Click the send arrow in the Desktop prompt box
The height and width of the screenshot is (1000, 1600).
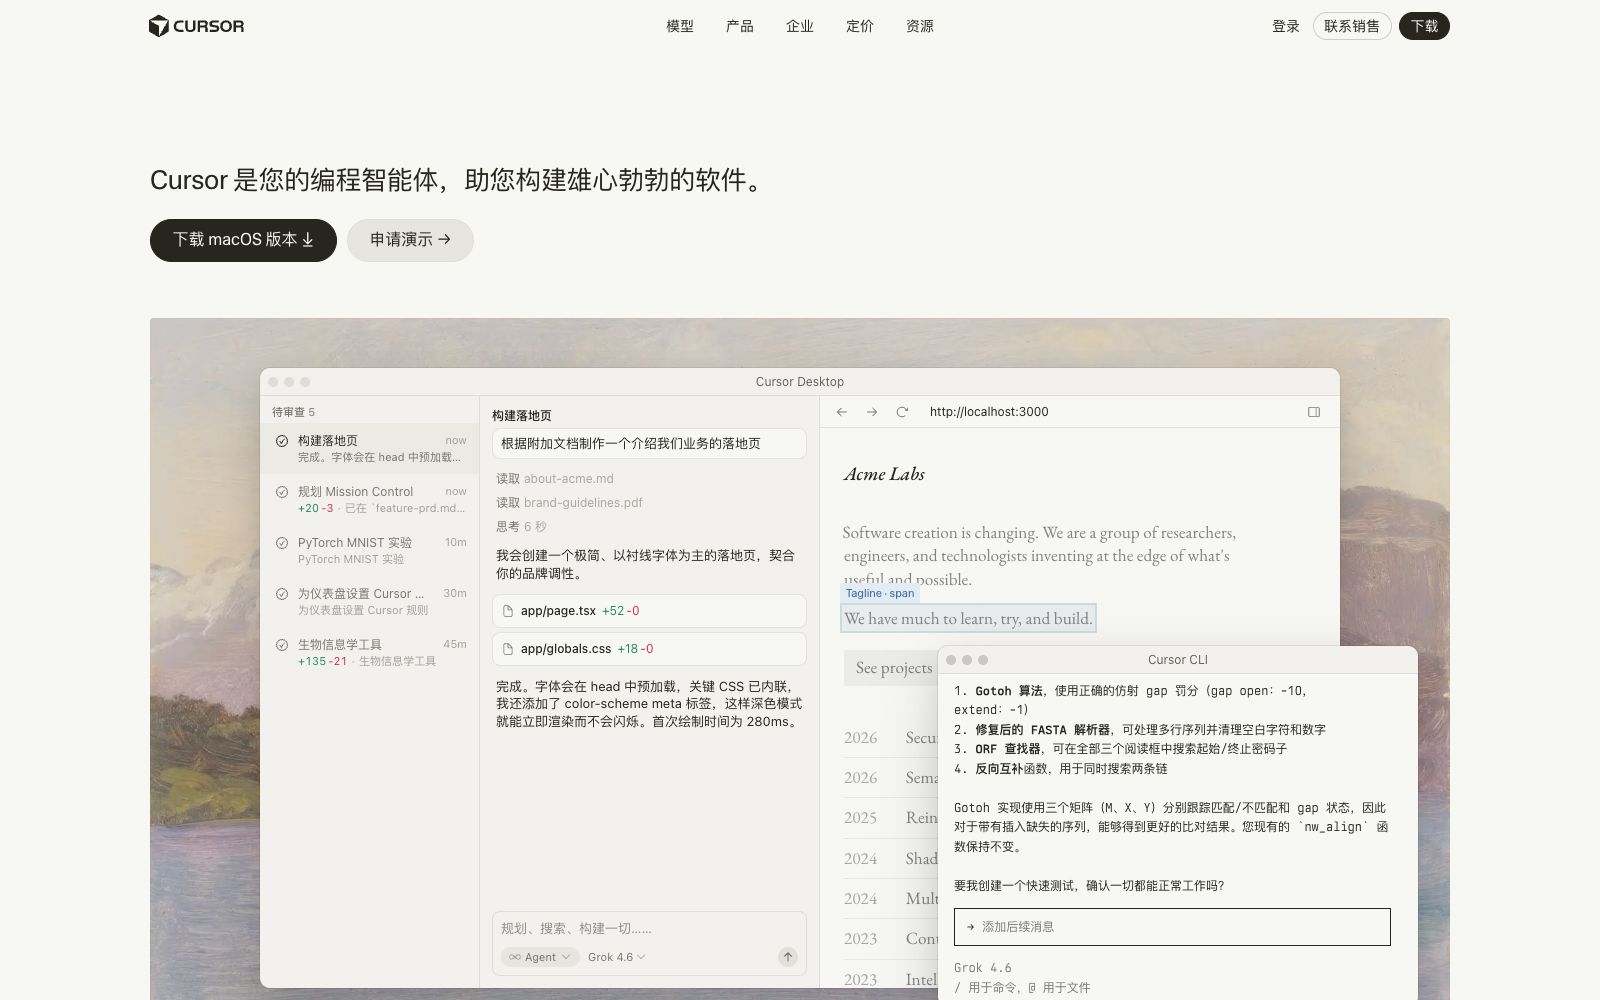tap(788, 957)
